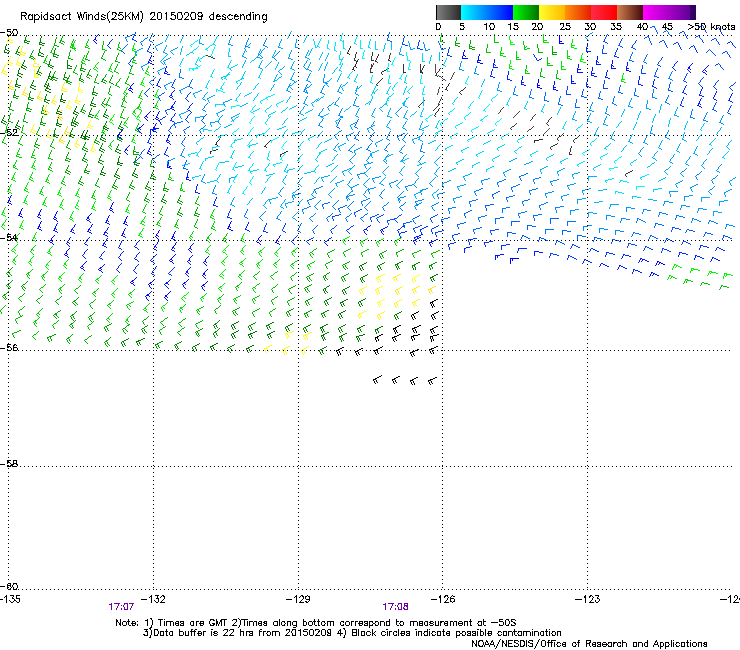Screen dimensions: 740x650
Task: Click the green 15-20 knots legend swatch
Action: click(526, 12)
